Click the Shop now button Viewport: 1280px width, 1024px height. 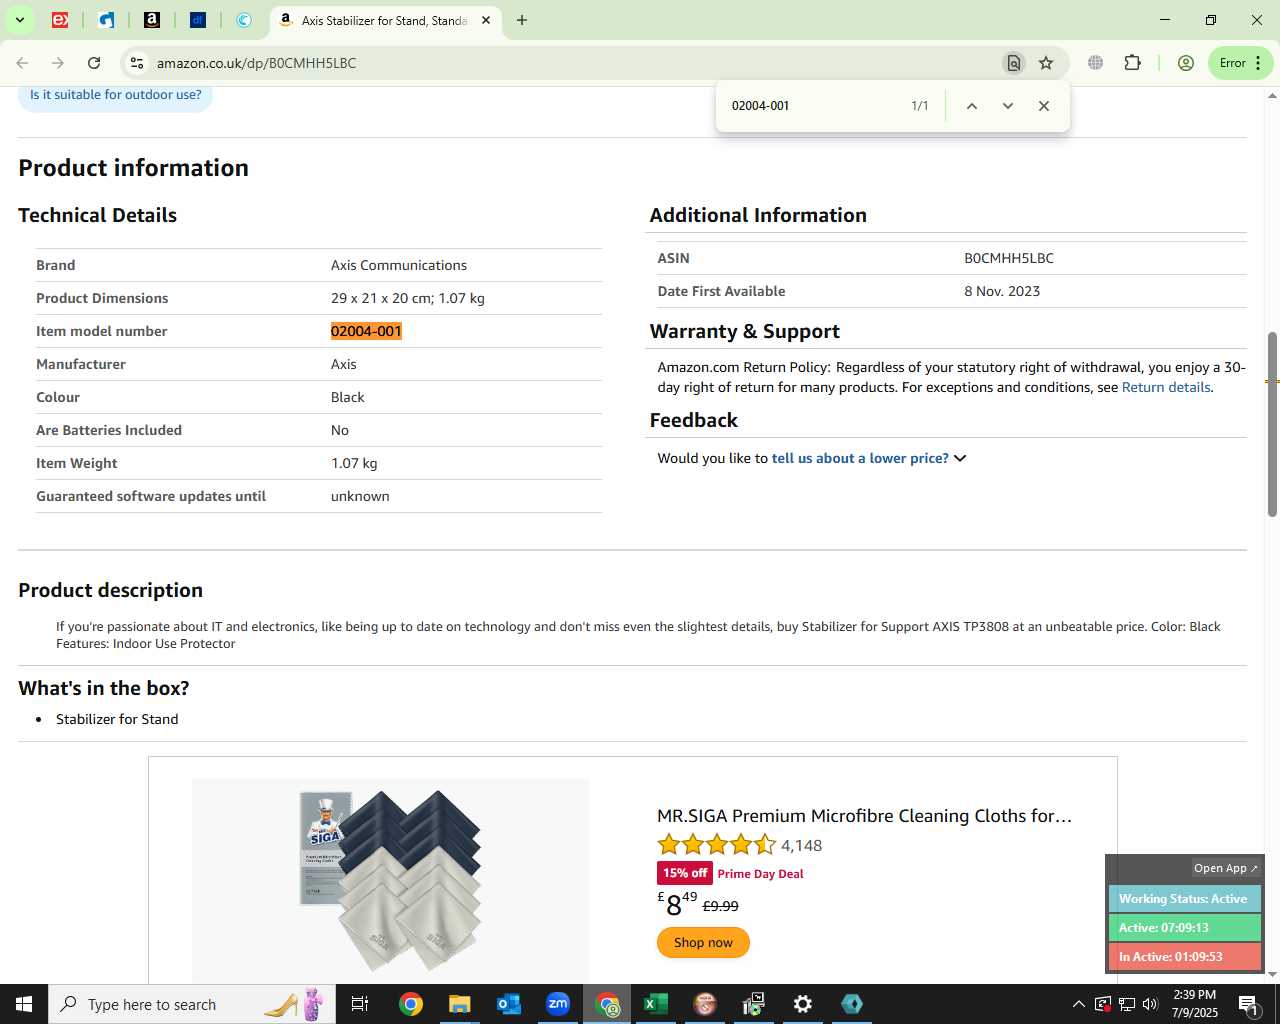pos(703,942)
